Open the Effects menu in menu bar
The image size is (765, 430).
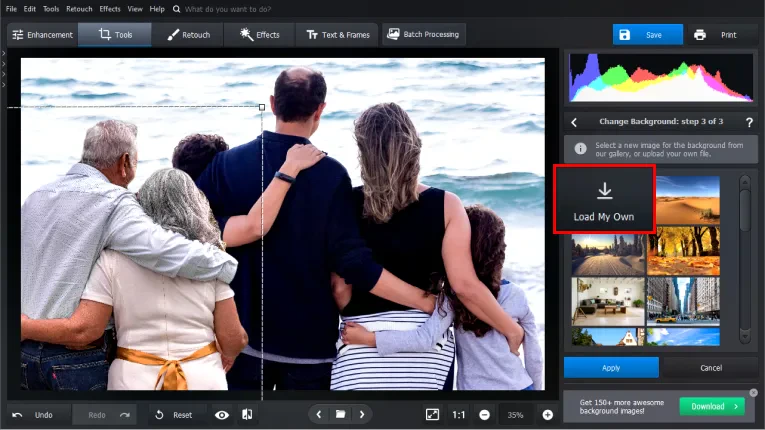tap(110, 9)
